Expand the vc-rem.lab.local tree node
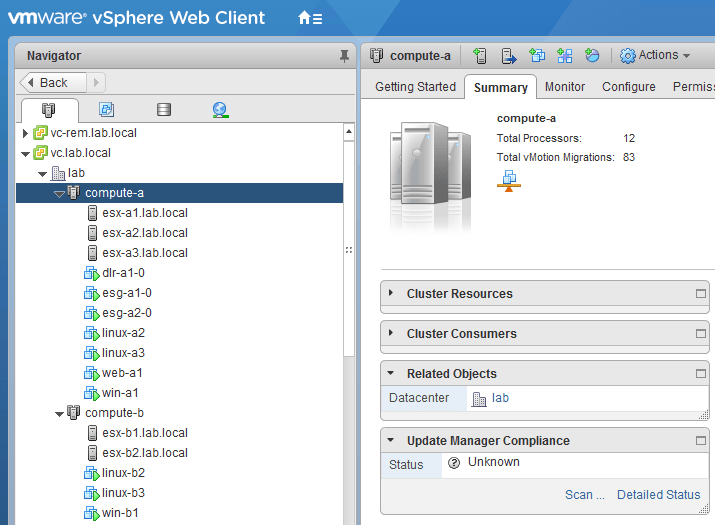This screenshot has height=525, width=715. point(25,133)
